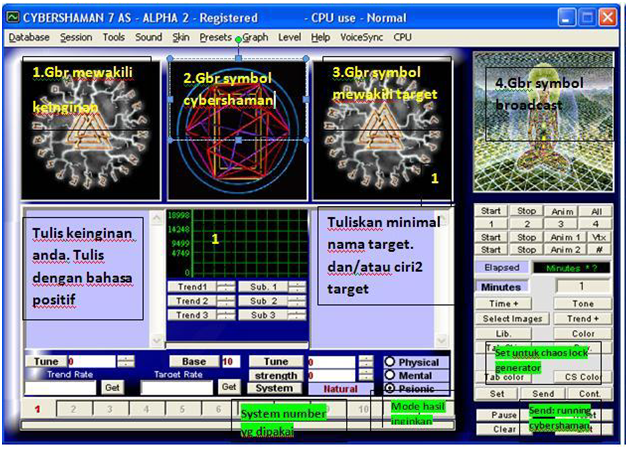This screenshot has height=452, width=627.
Task: Select the Mental mode radio button
Action: tap(390, 375)
